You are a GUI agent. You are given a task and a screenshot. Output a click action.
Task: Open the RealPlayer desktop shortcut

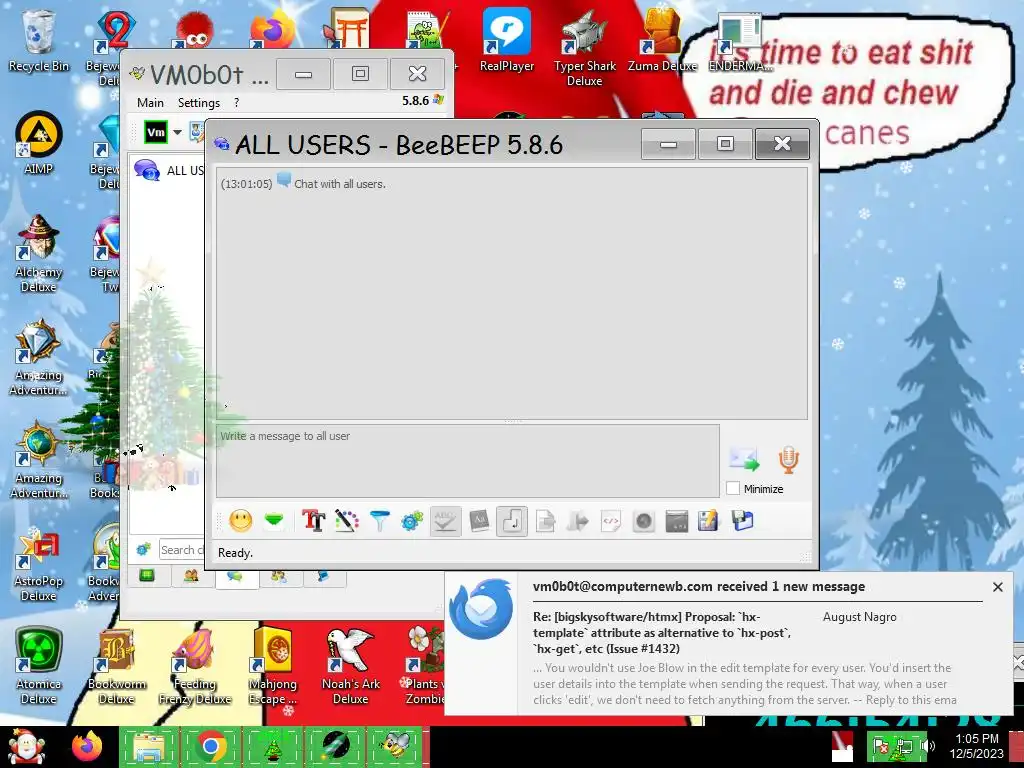pyautogui.click(x=507, y=40)
